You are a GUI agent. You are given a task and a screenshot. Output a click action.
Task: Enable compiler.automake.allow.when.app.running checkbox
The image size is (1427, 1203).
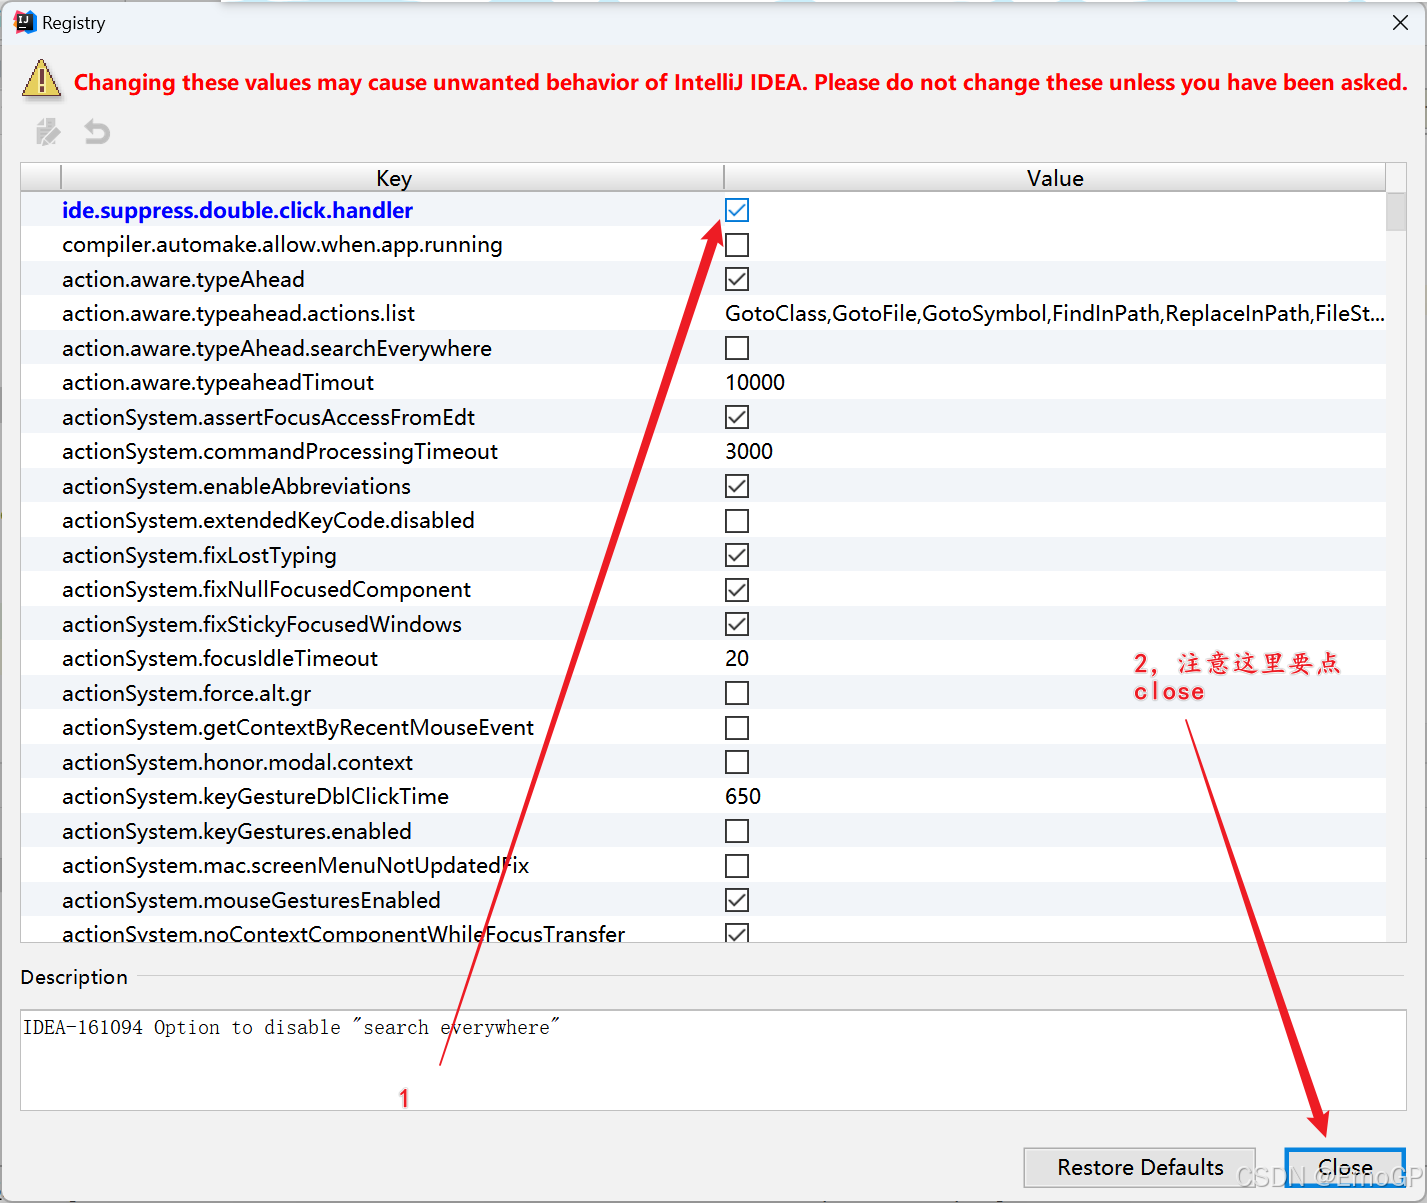(x=737, y=245)
